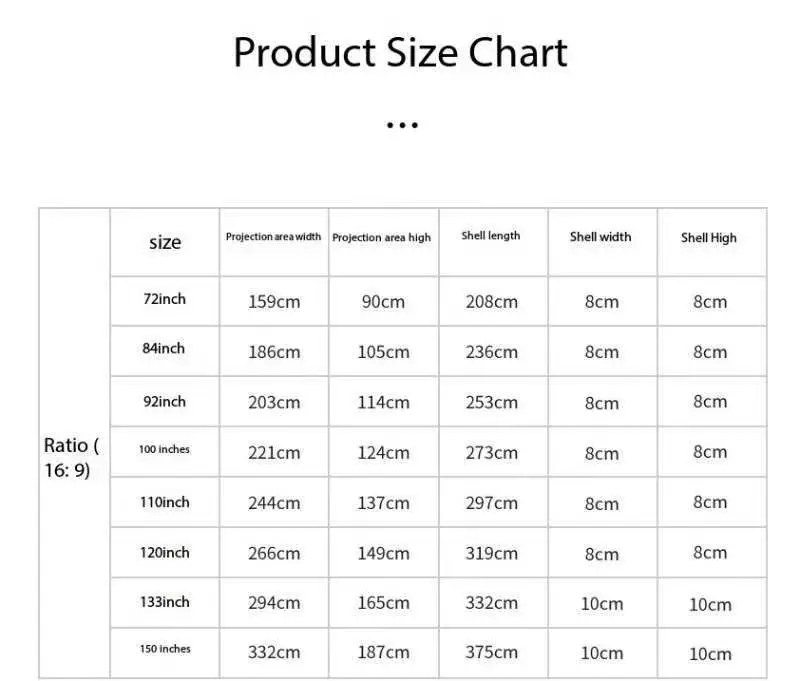Click the Shell width column header

point(601,237)
